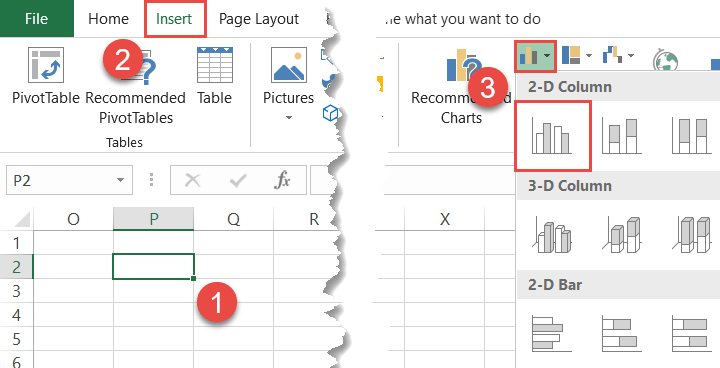Screen dimensions: 720x368
Task: Open Insert Waterfall Chart dropdown
Action: [x=618, y=56]
